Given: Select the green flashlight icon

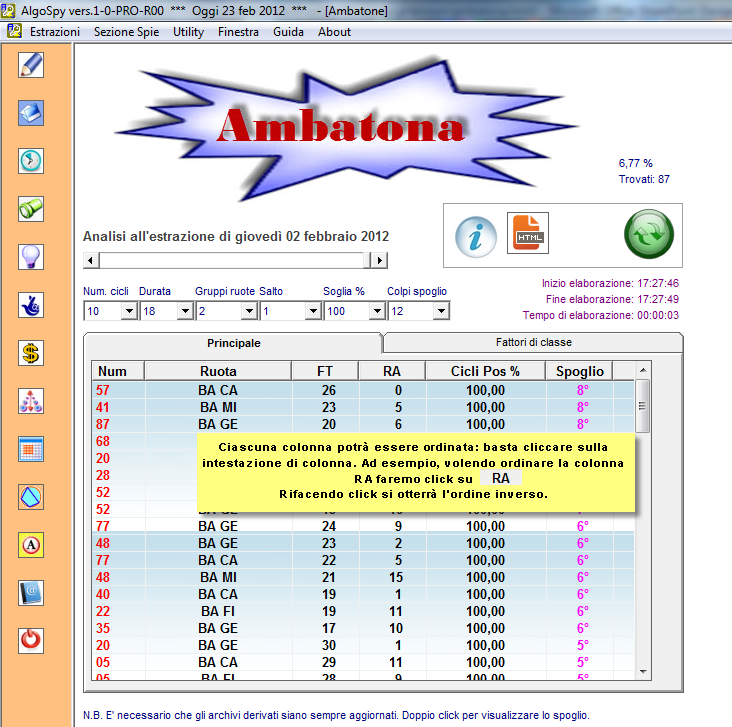Looking at the screenshot, I should pyautogui.click(x=31, y=209).
